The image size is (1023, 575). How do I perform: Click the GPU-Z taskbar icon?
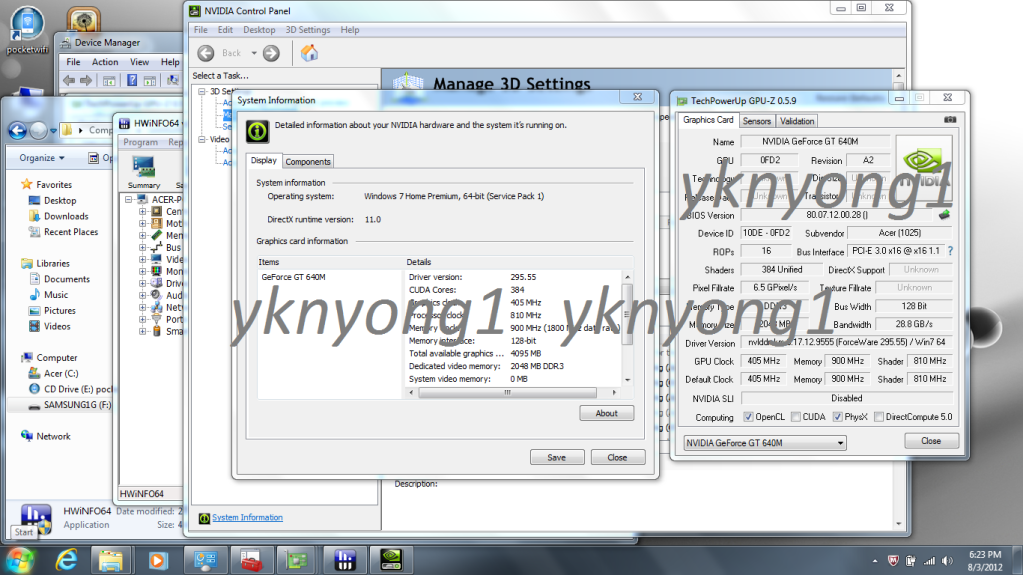[298, 560]
